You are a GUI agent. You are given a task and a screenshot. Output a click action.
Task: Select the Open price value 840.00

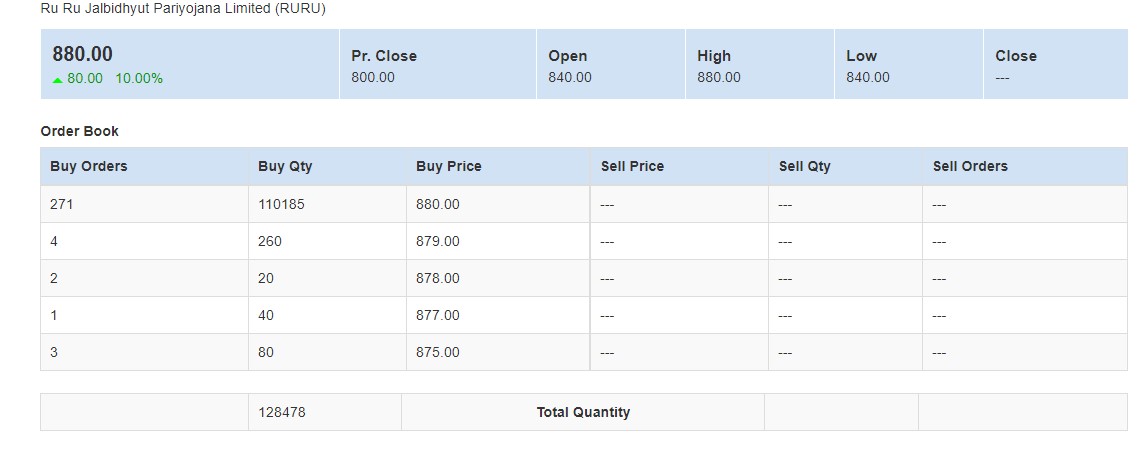point(570,77)
